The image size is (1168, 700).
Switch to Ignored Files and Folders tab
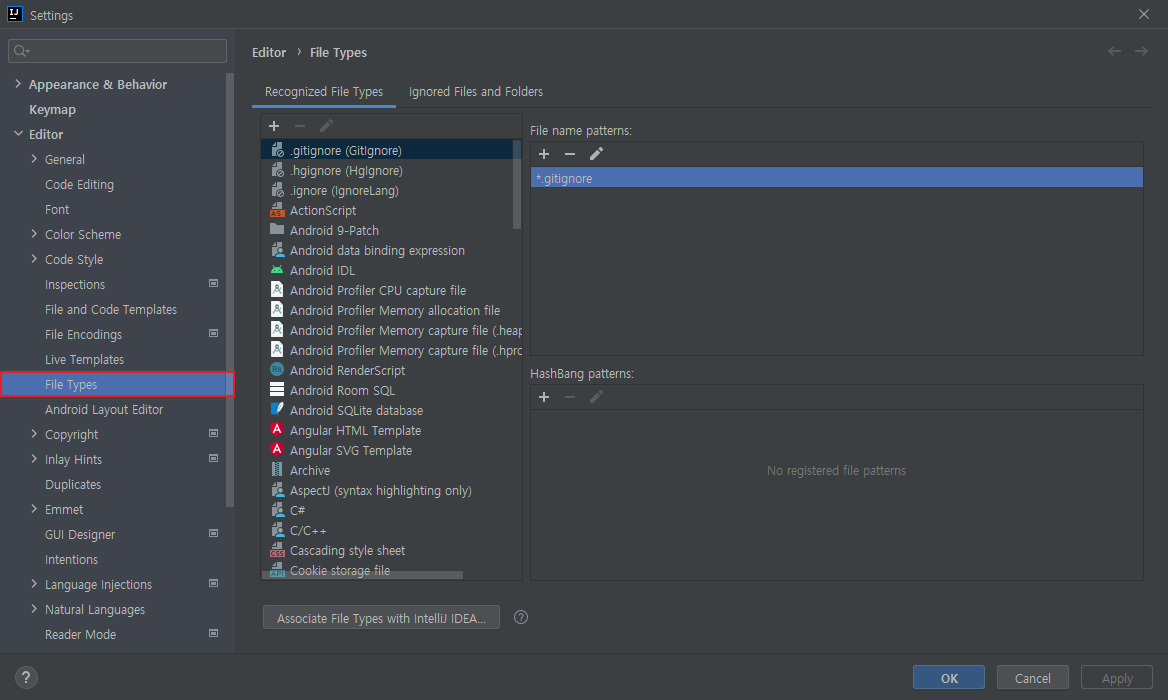tap(476, 92)
